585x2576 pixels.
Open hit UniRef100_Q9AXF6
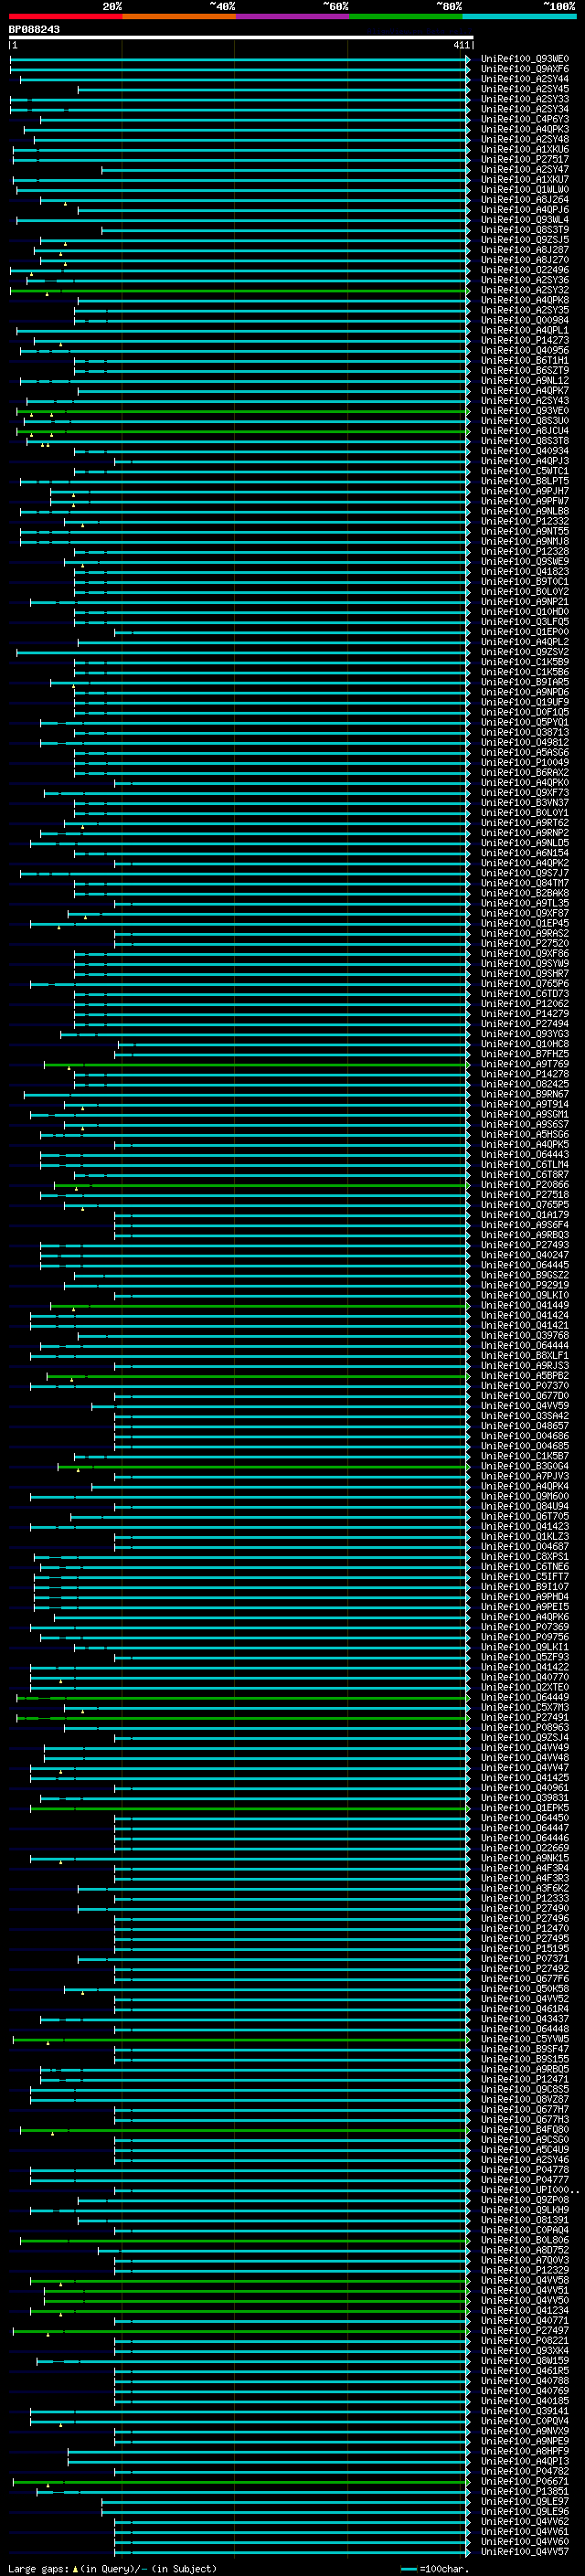click(x=524, y=69)
